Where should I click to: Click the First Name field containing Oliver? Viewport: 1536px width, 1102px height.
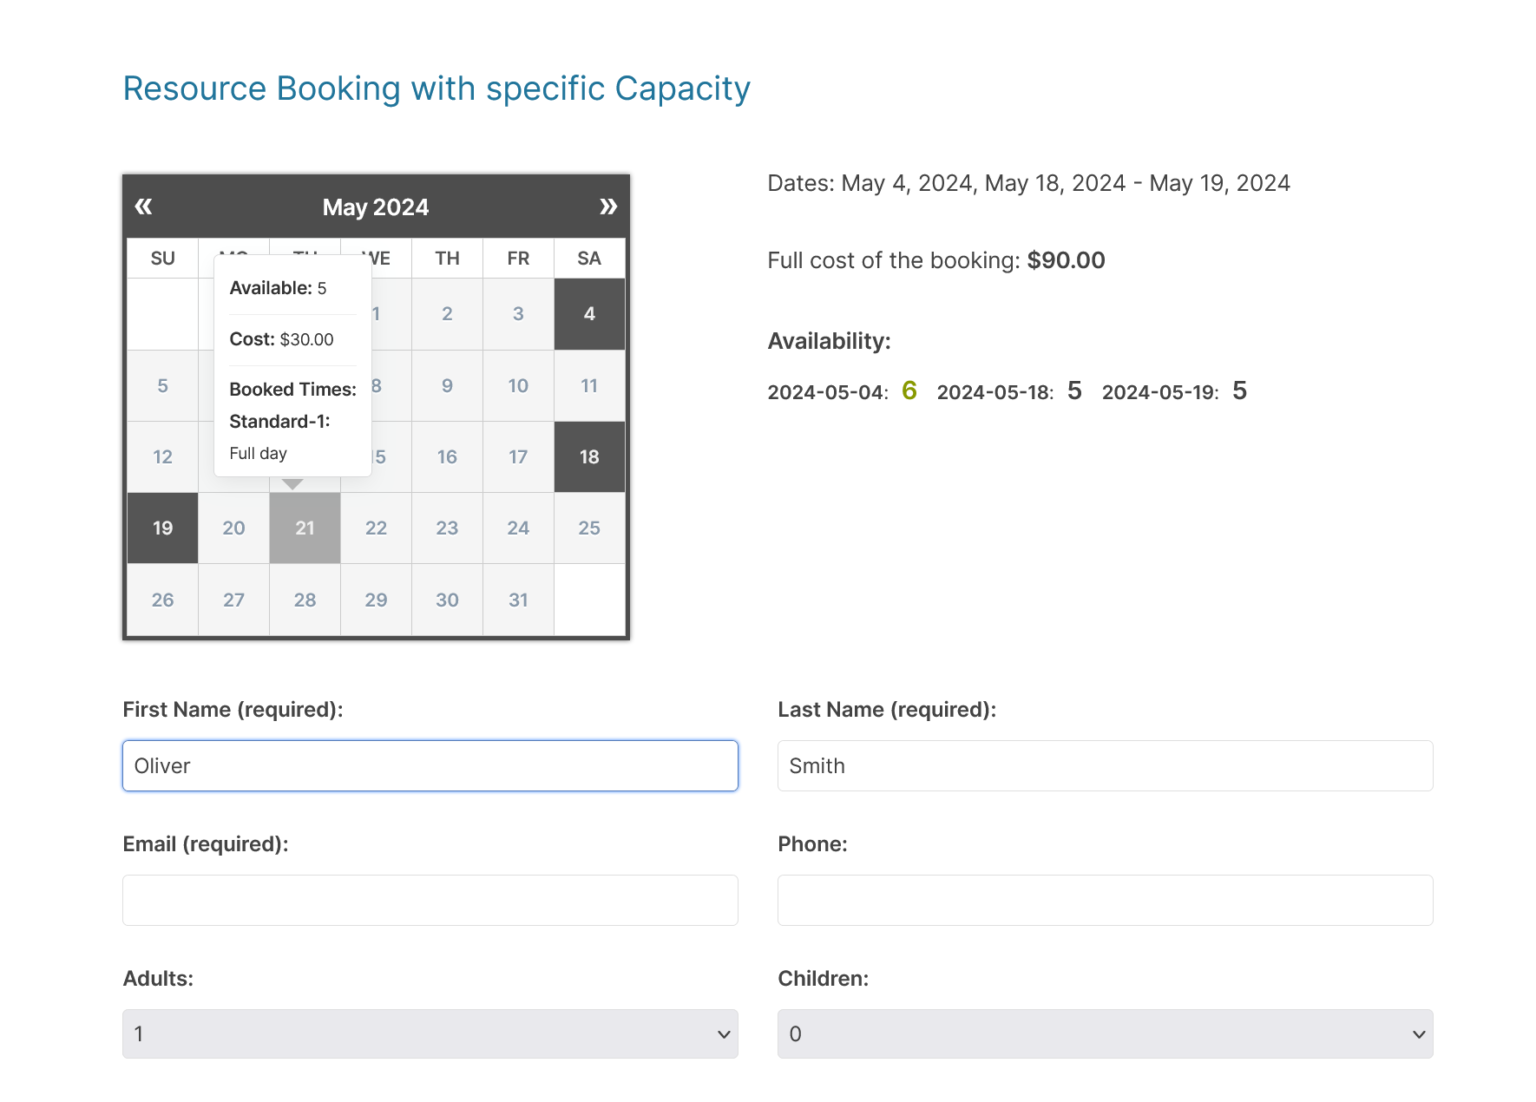click(x=430, y=765)
